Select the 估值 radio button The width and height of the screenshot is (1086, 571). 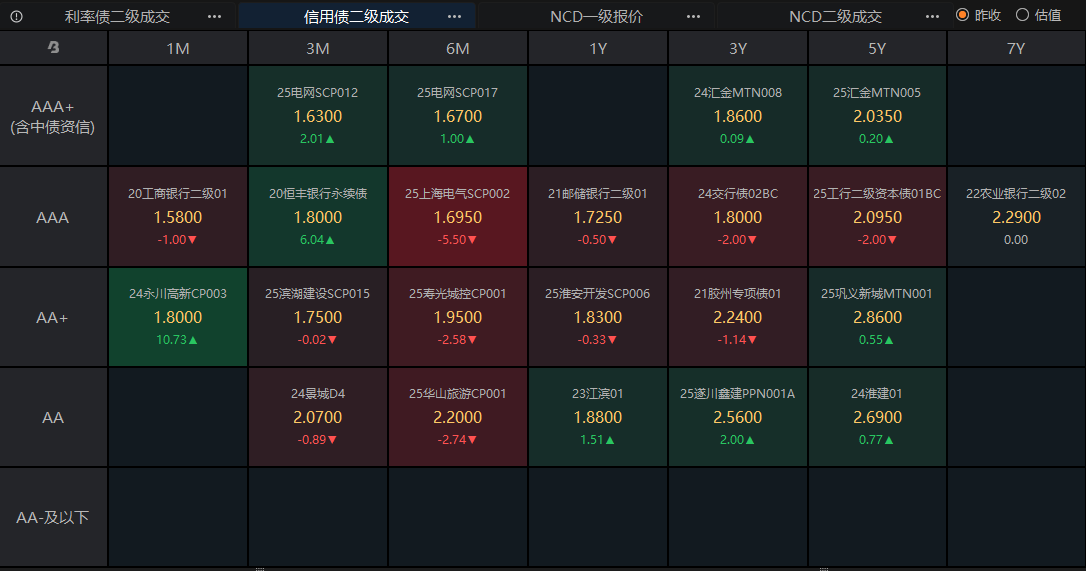1022,15
